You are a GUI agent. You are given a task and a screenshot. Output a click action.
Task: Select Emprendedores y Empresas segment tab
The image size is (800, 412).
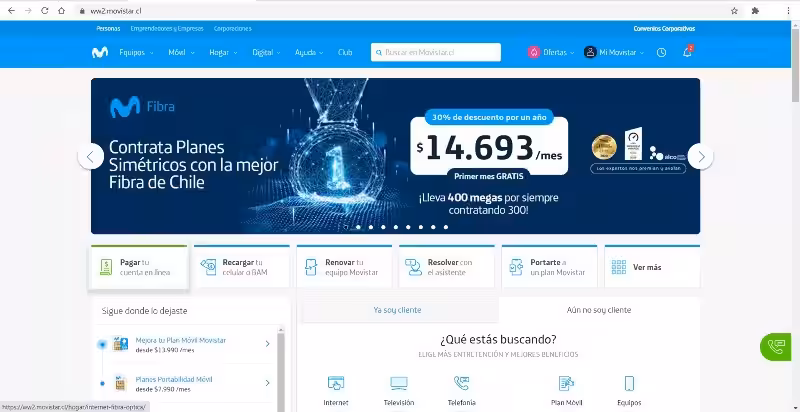point(167,29)
